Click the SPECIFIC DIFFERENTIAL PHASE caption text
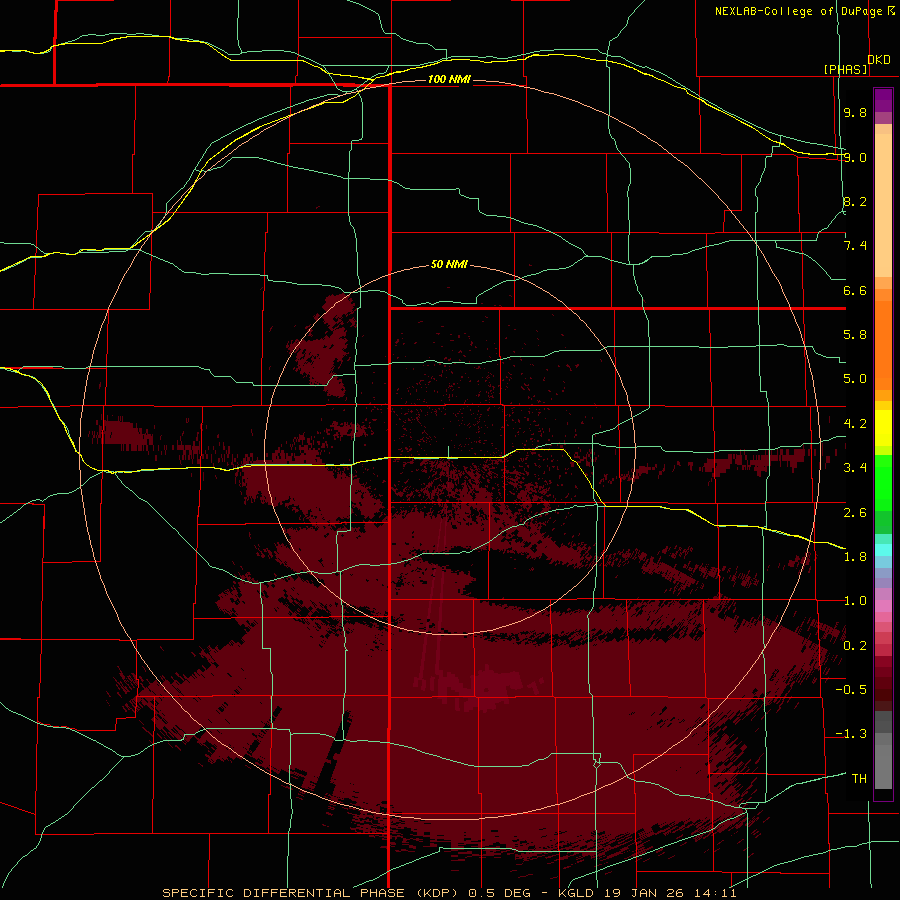This screenshot has width=900, height=900. [x=283, y=893]
